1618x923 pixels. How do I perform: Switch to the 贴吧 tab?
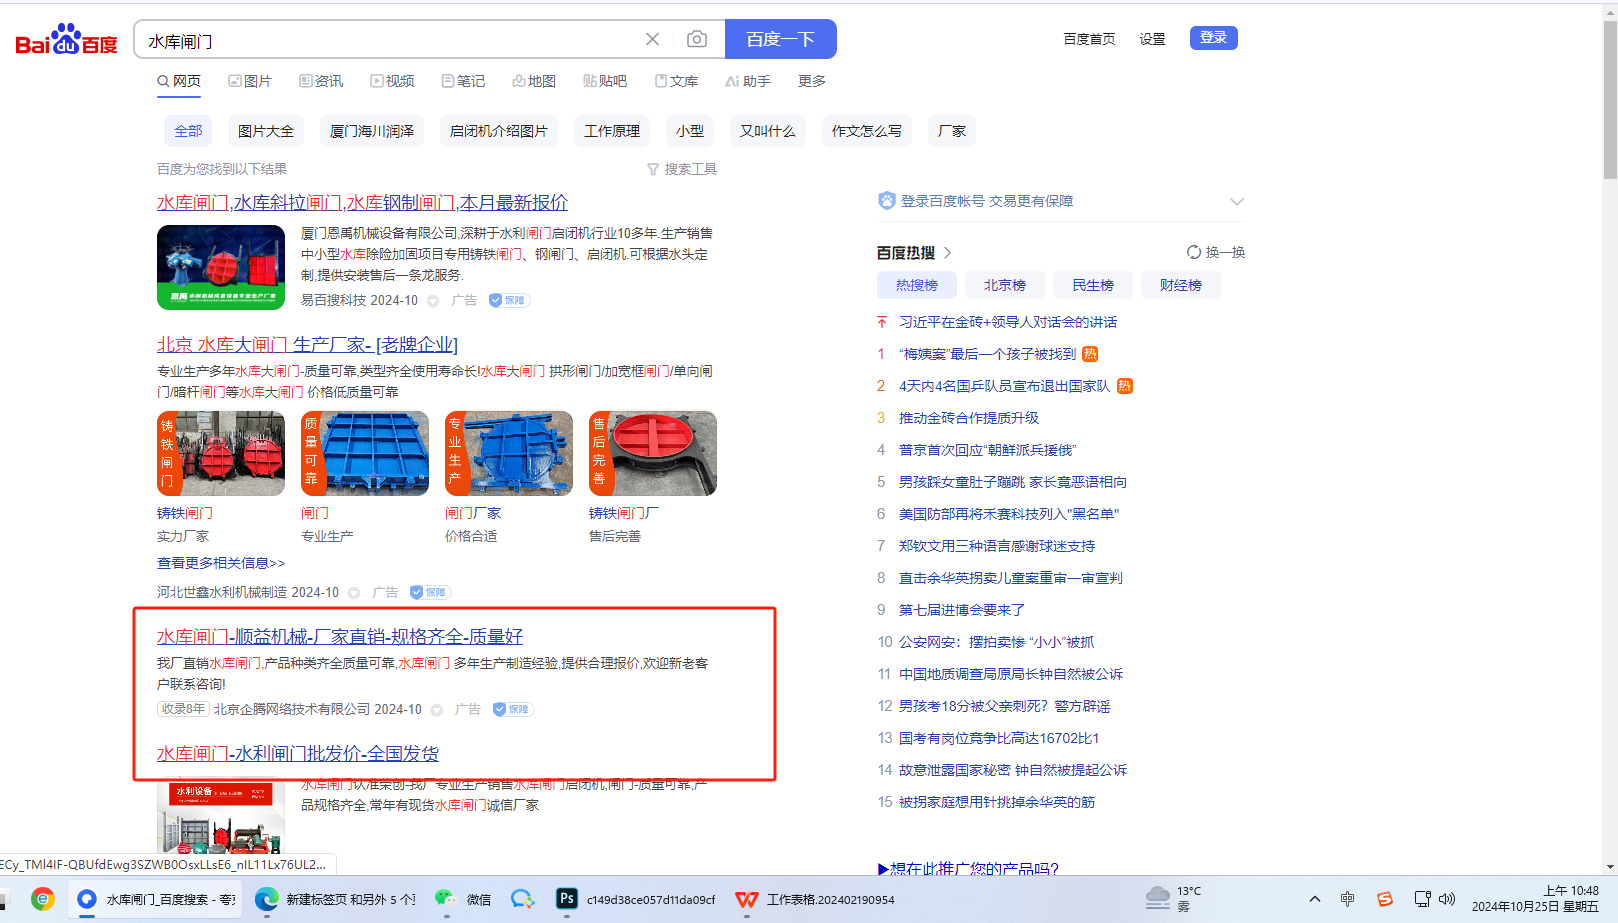click(605, 81)
